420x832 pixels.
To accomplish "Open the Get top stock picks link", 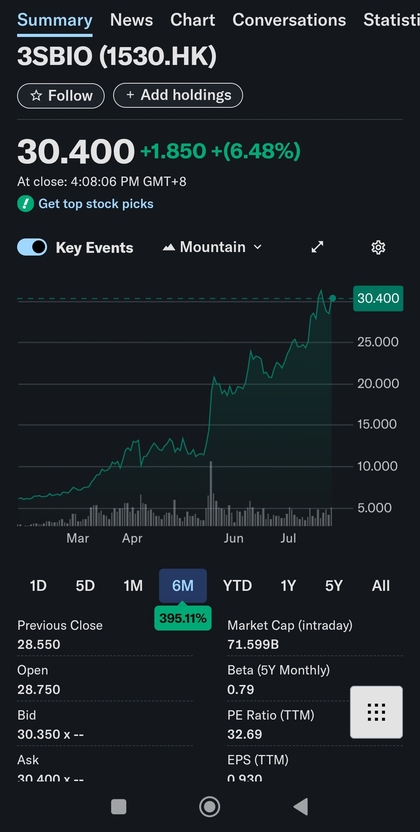I will [96, 204].
